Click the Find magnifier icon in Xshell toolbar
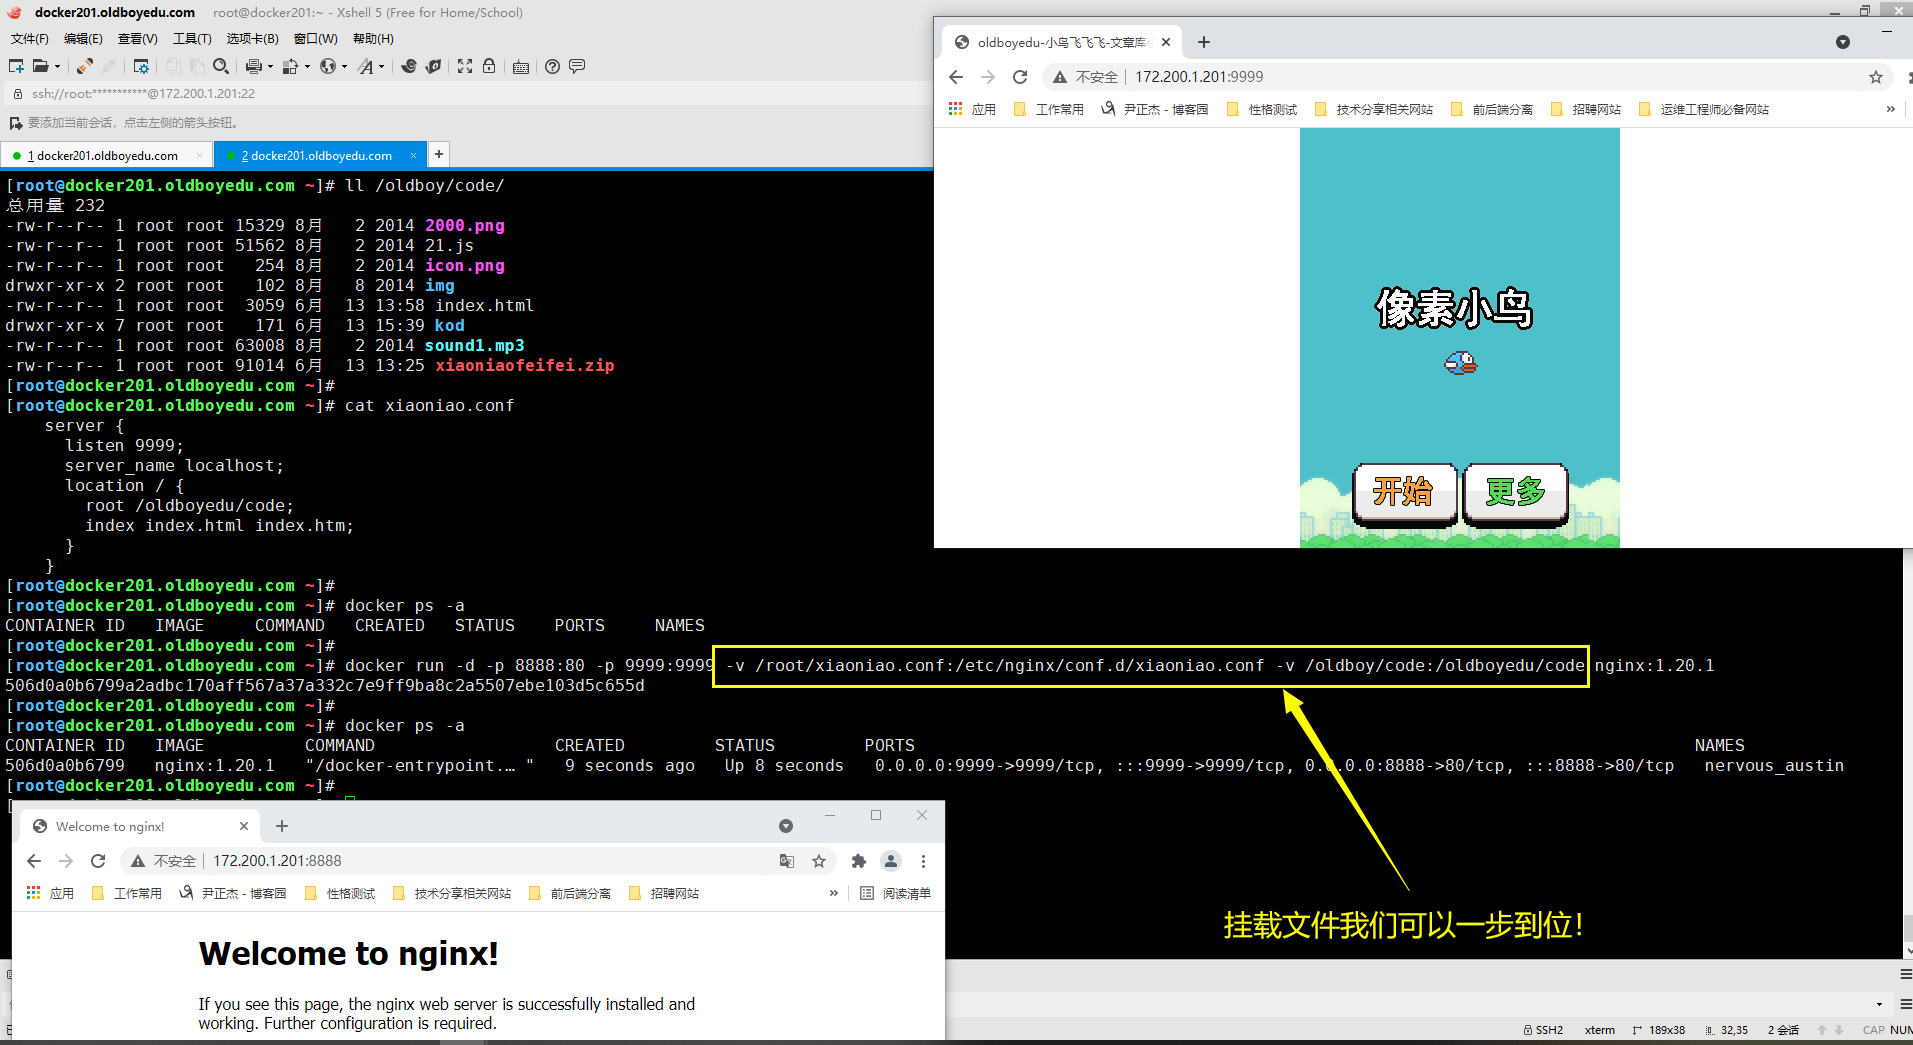1913x1045 pixels. (x=221, y=66)
